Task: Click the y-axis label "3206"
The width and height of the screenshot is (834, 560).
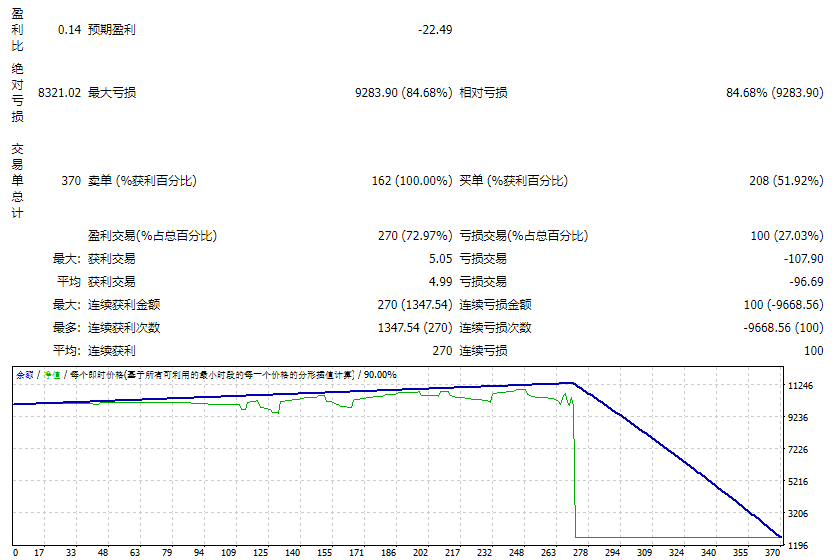Action: pos(798,514)
